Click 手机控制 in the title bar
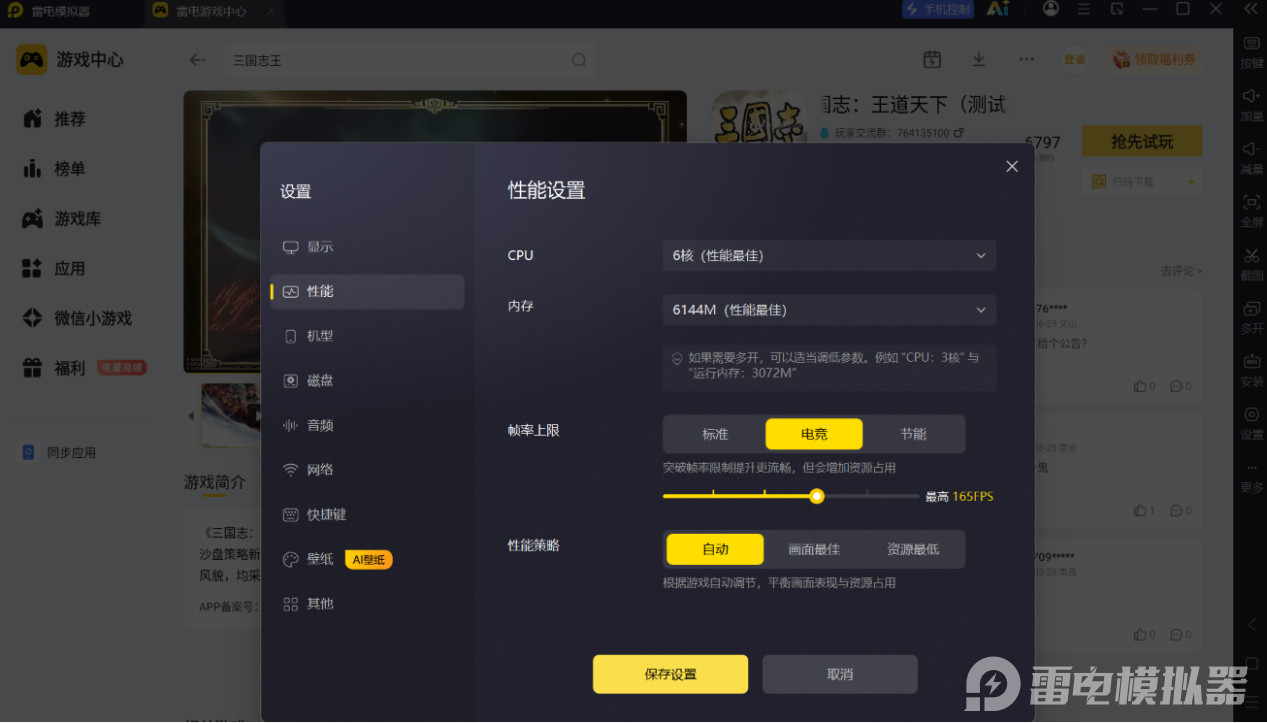Image resolution: width=1267 pixels, height=723 pixels. pyautogui.click(x=938, y=10)
